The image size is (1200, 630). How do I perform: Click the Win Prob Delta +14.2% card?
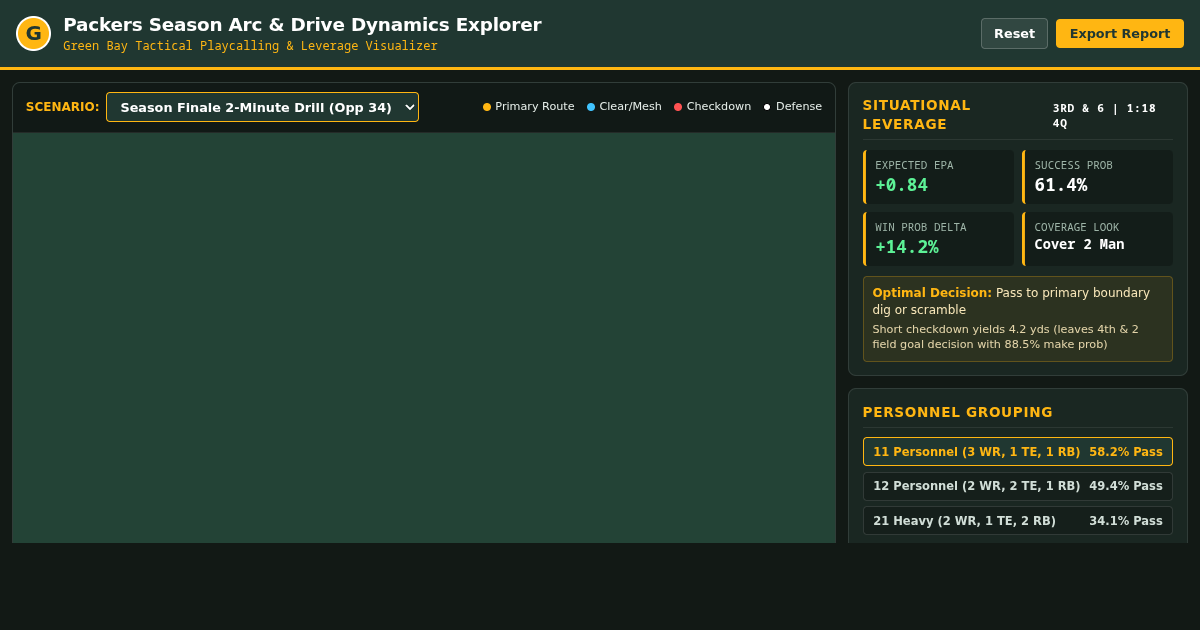coord(938,239)
